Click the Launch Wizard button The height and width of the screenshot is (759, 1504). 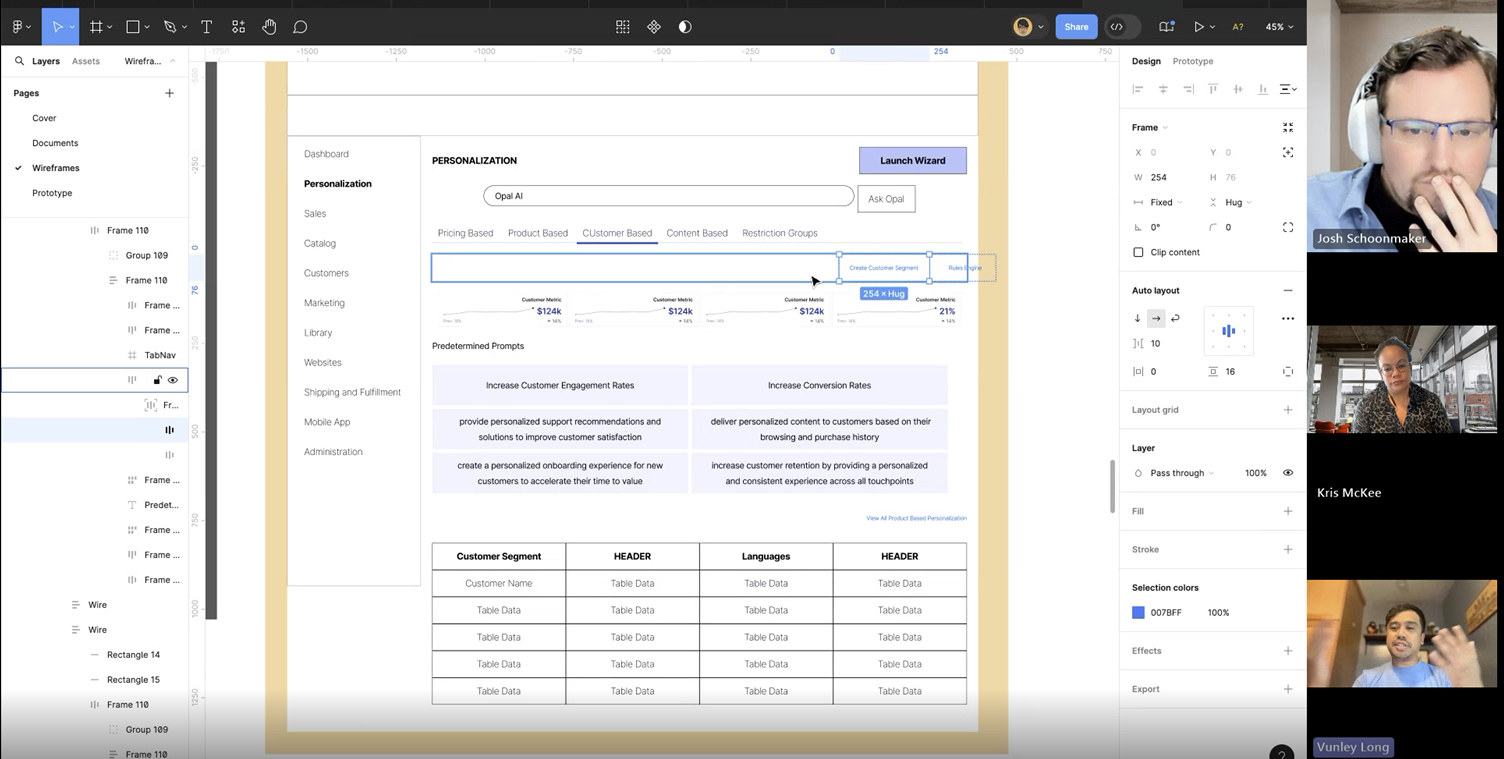912,160
